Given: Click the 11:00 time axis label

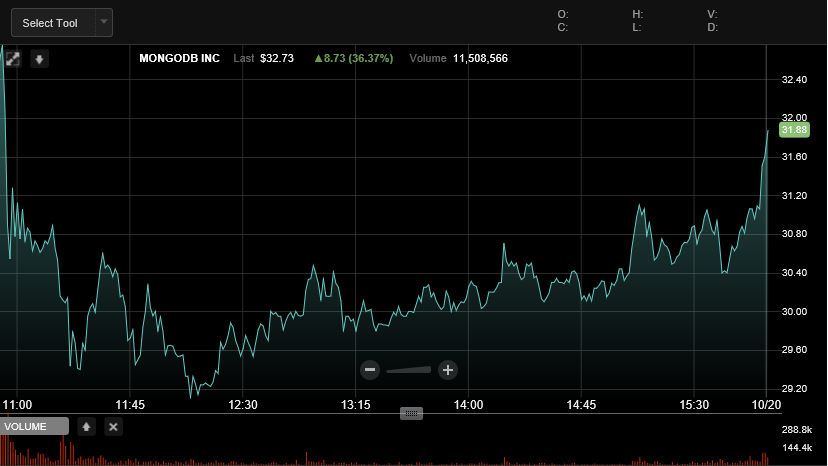Looking at the screenshot, I should tap(17, 405).
